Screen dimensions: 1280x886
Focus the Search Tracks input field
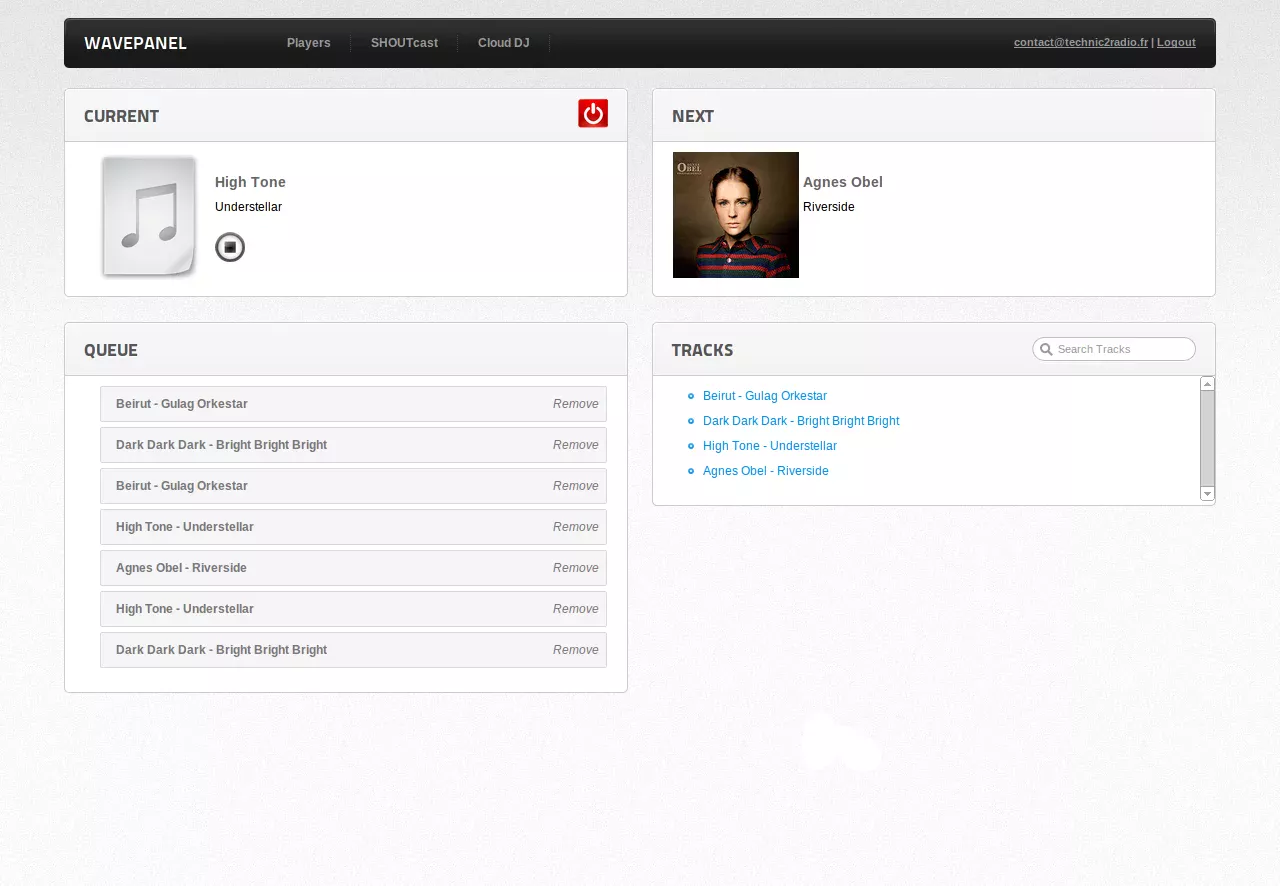tap(1120, 349)
